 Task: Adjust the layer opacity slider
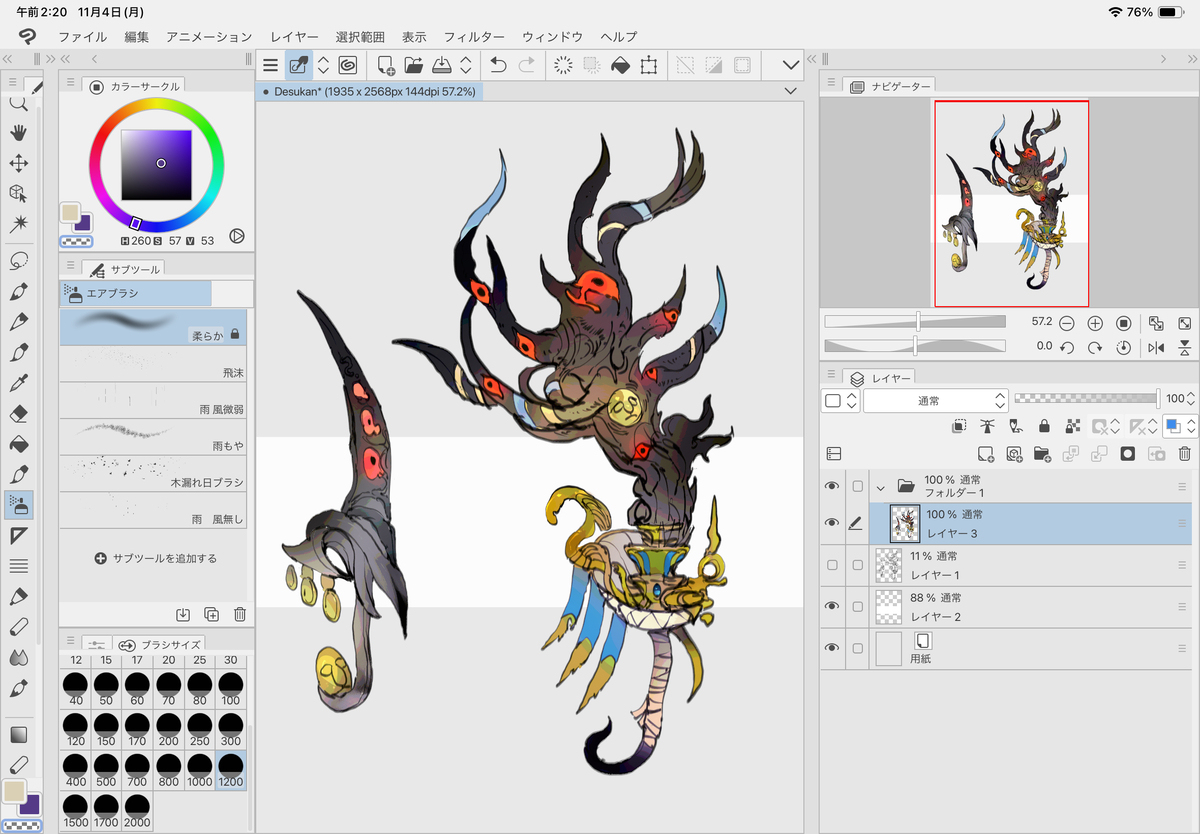[x=1085, y=399]
